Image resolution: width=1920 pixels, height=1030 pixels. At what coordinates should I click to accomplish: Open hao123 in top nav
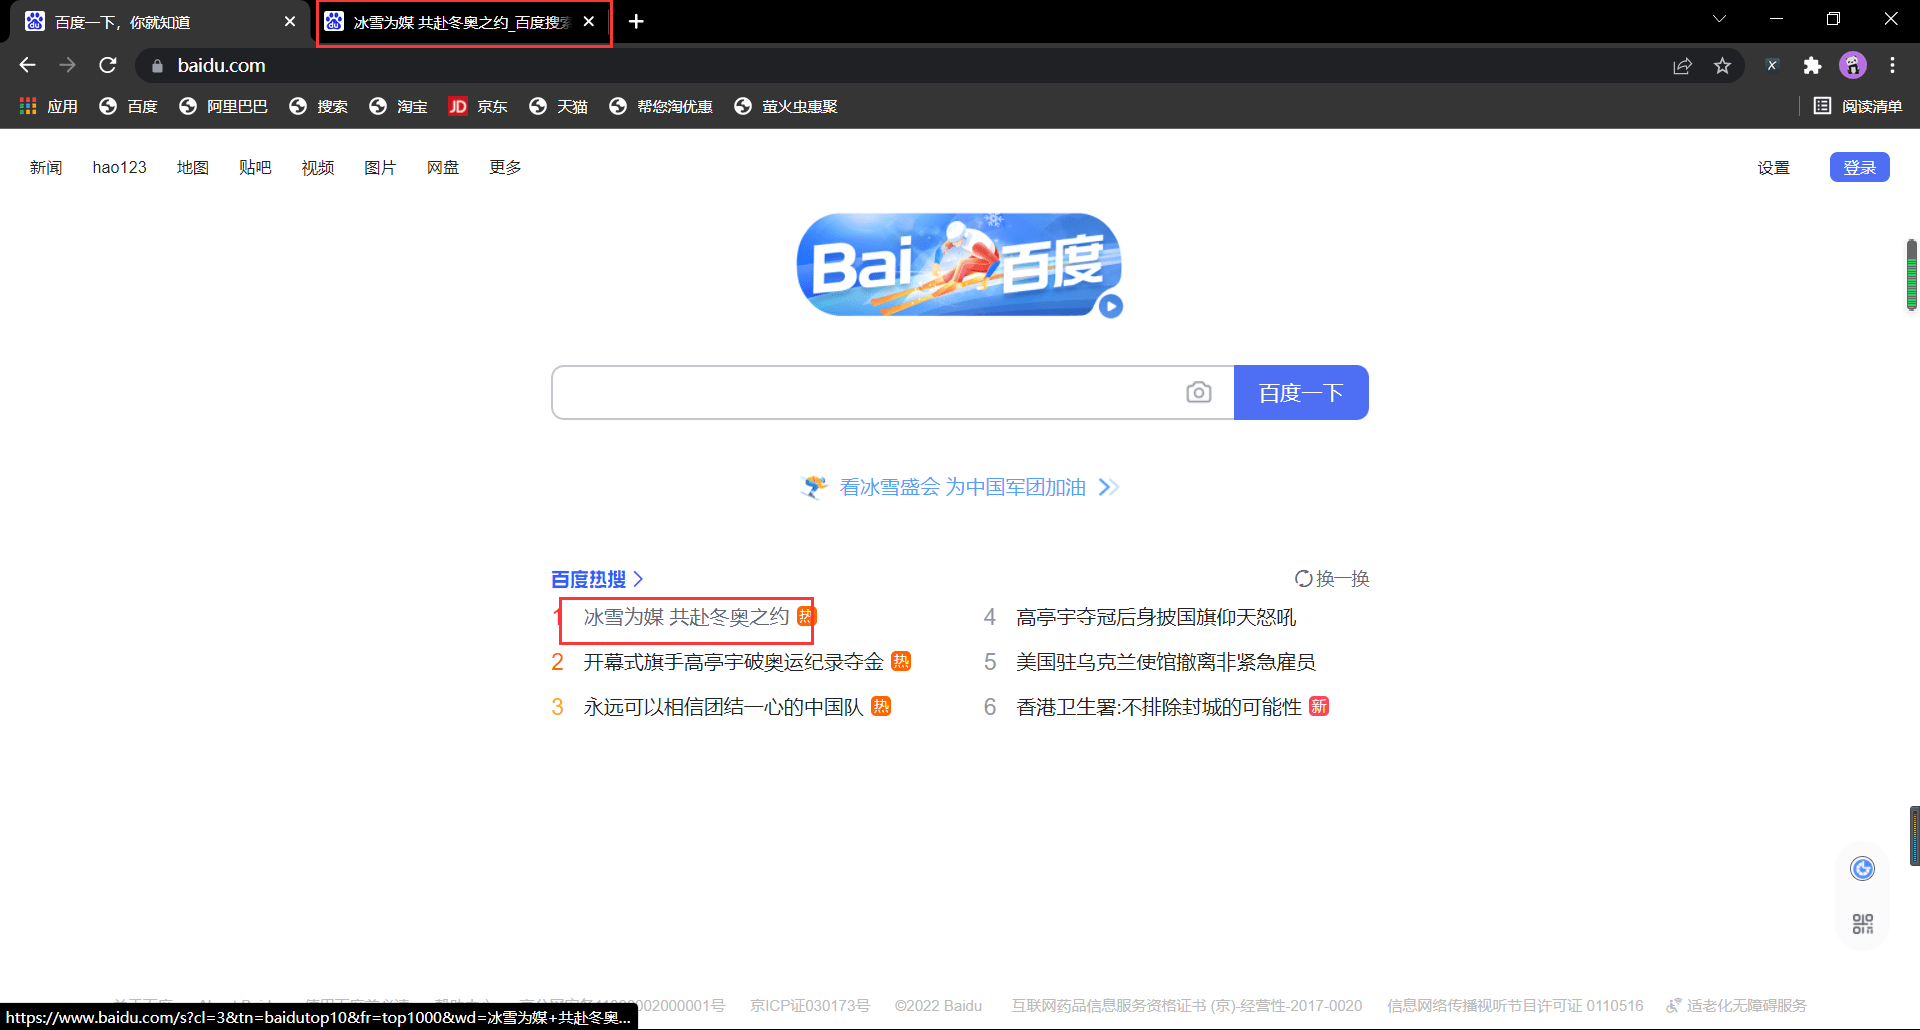[120, 167]
